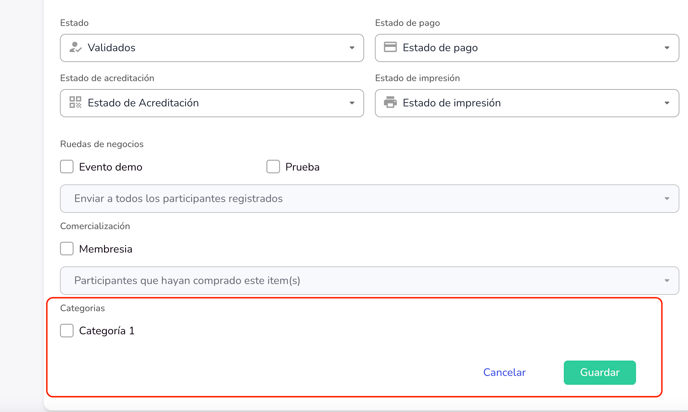Click the Cancelar link

pyautogui.click(x=504, y=373)
